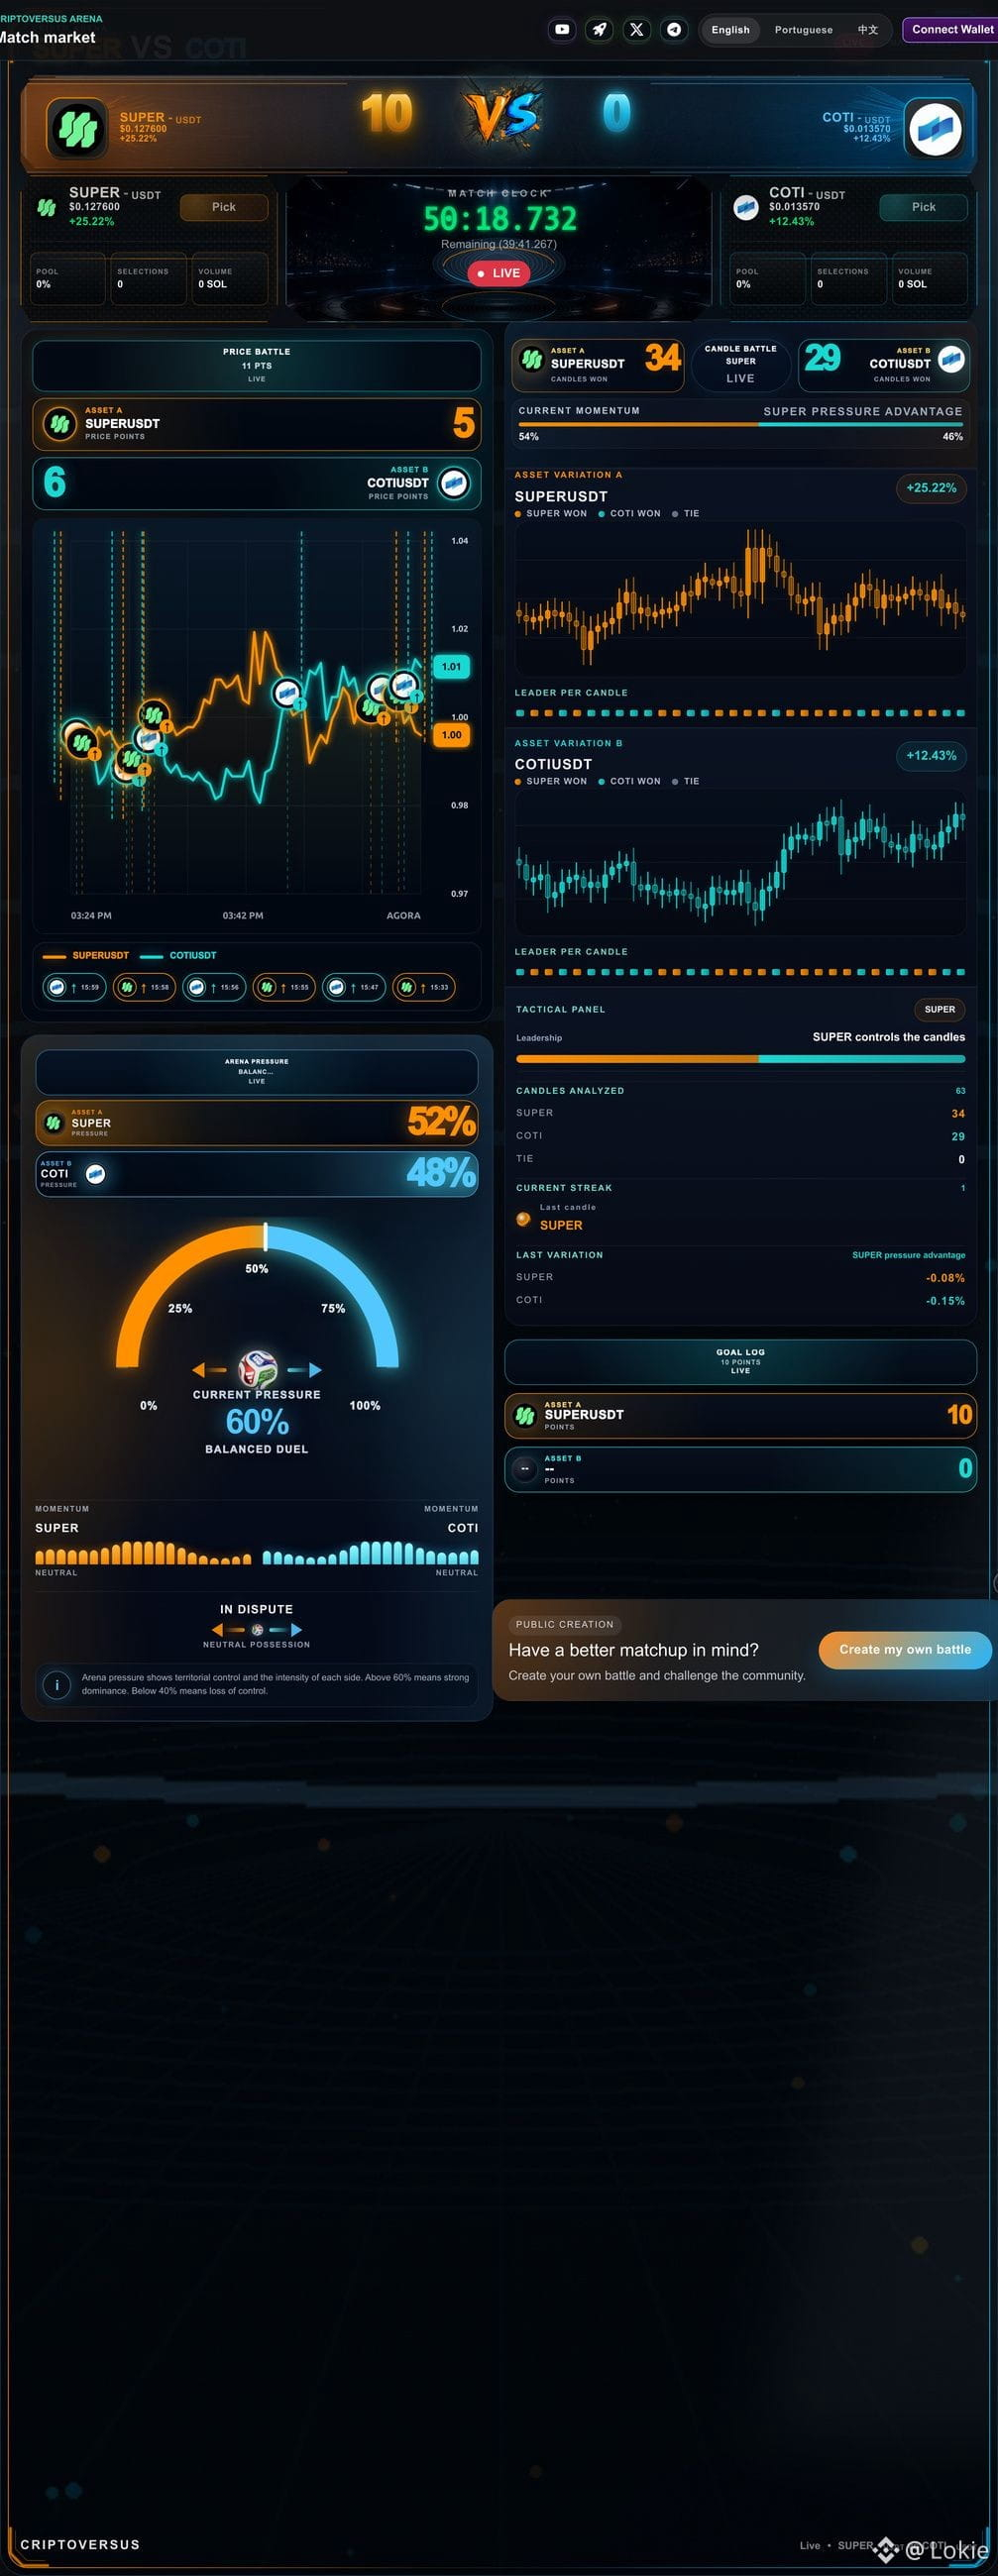
Task: Click the orange left arrow by the ball
Action: (x=209, y=1369)
